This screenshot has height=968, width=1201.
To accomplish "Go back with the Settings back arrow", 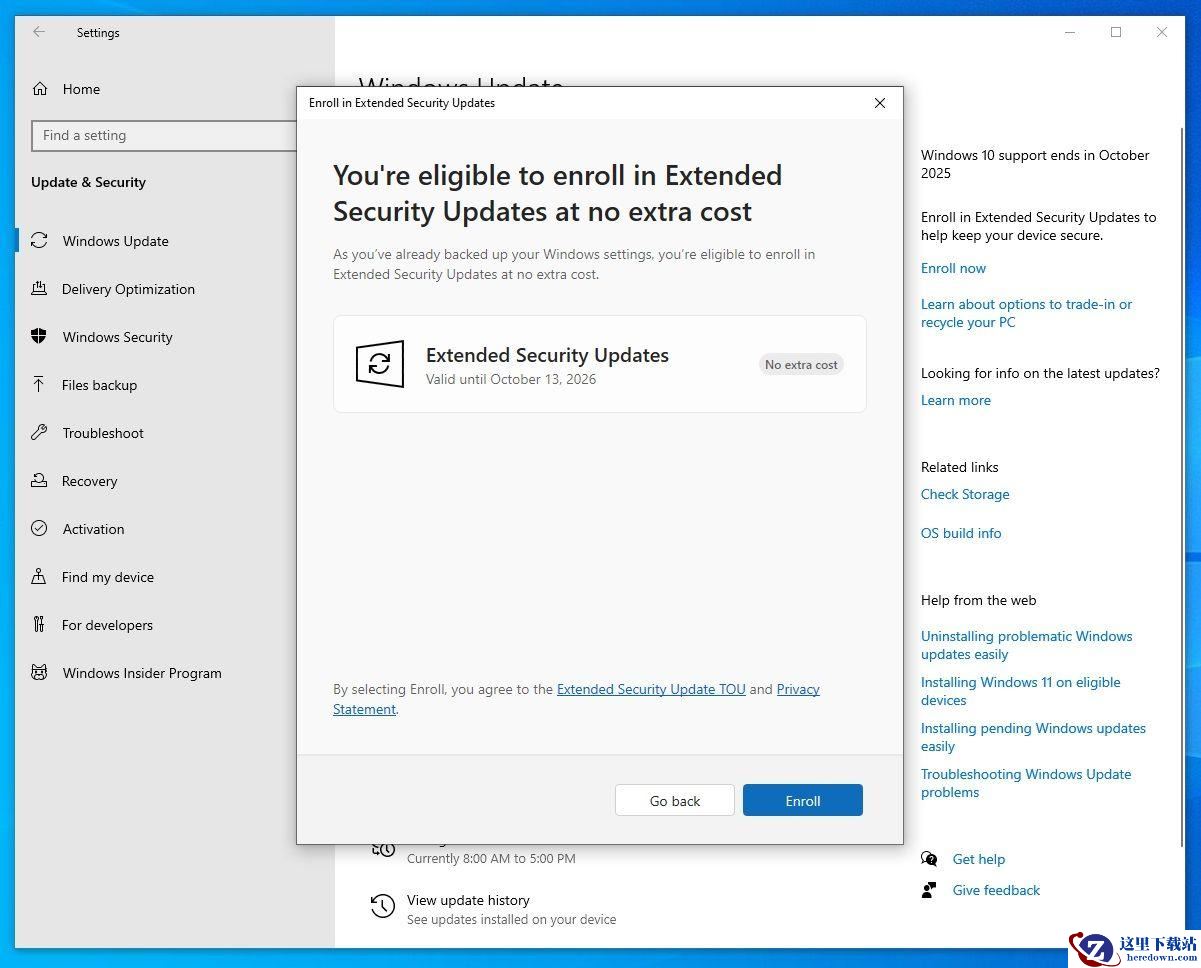I will (x=39, y=32).
